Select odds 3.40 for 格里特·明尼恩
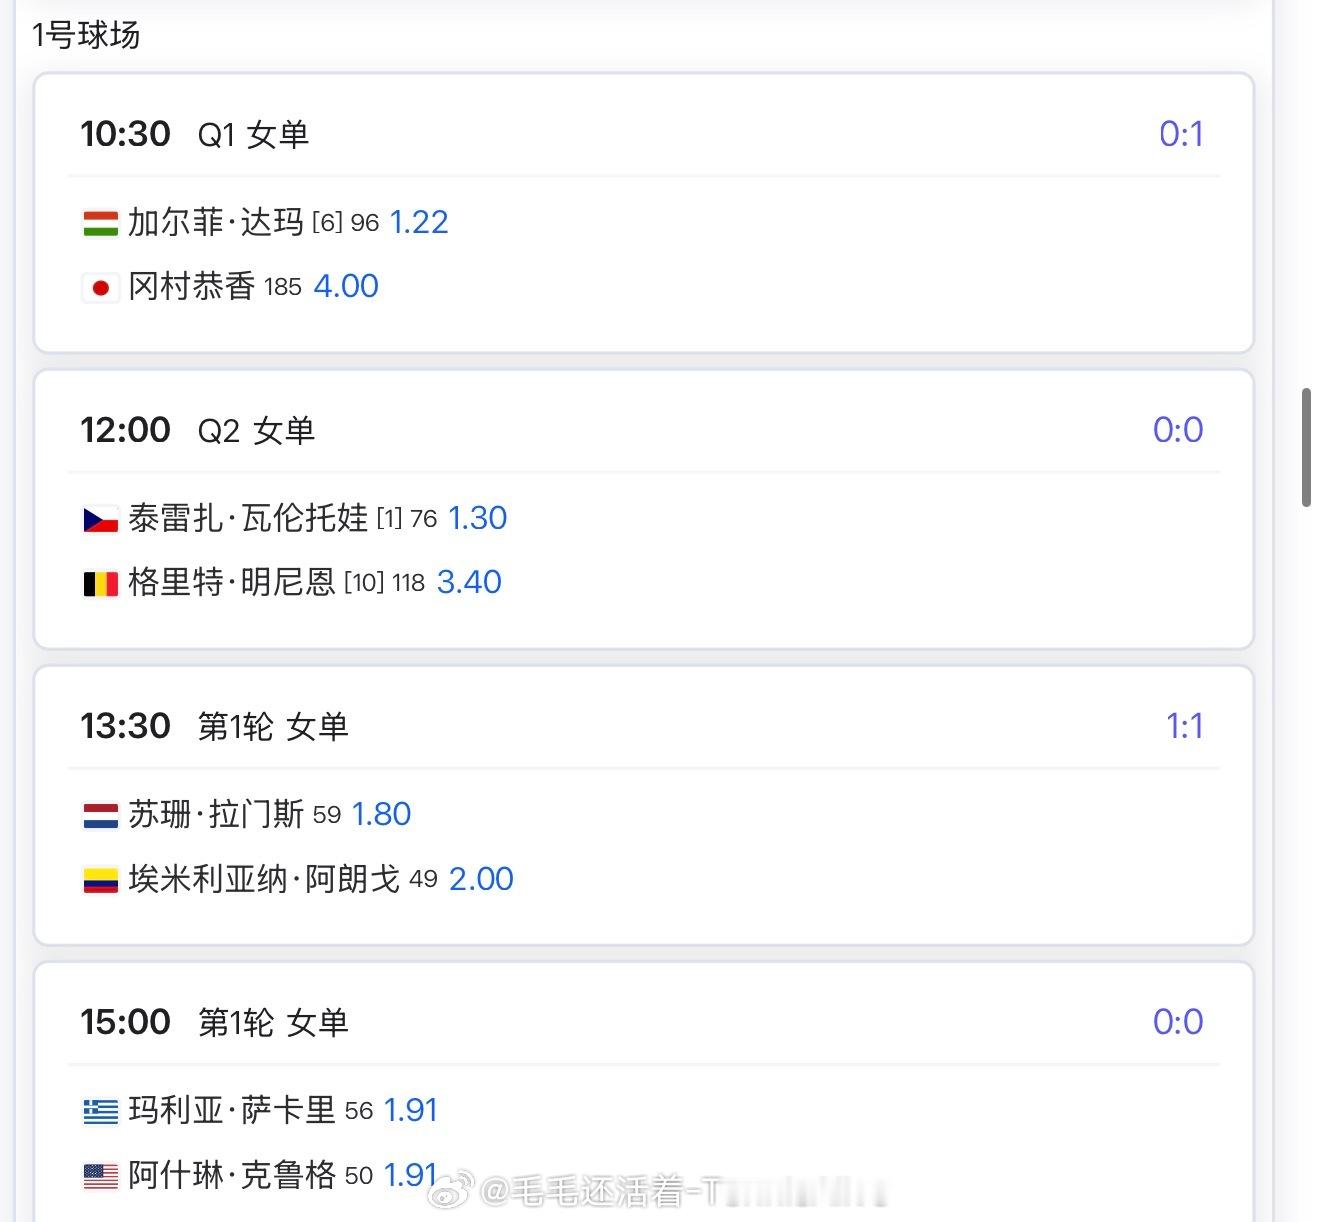This screenshot has width=1320, height=1222. [x=469, y=582]
